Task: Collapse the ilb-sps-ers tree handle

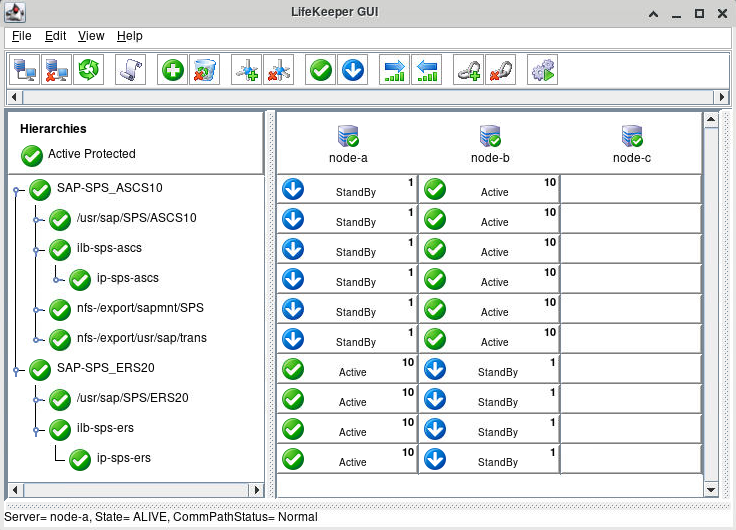Action: pos(36,430)
